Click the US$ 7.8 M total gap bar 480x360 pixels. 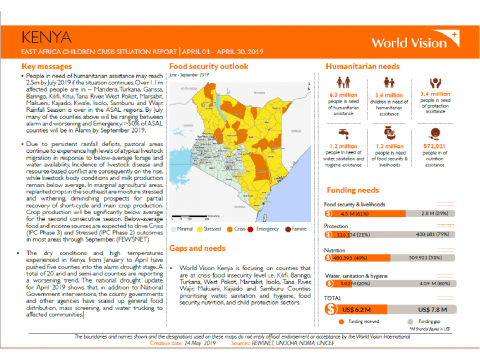tap(422, 310)
